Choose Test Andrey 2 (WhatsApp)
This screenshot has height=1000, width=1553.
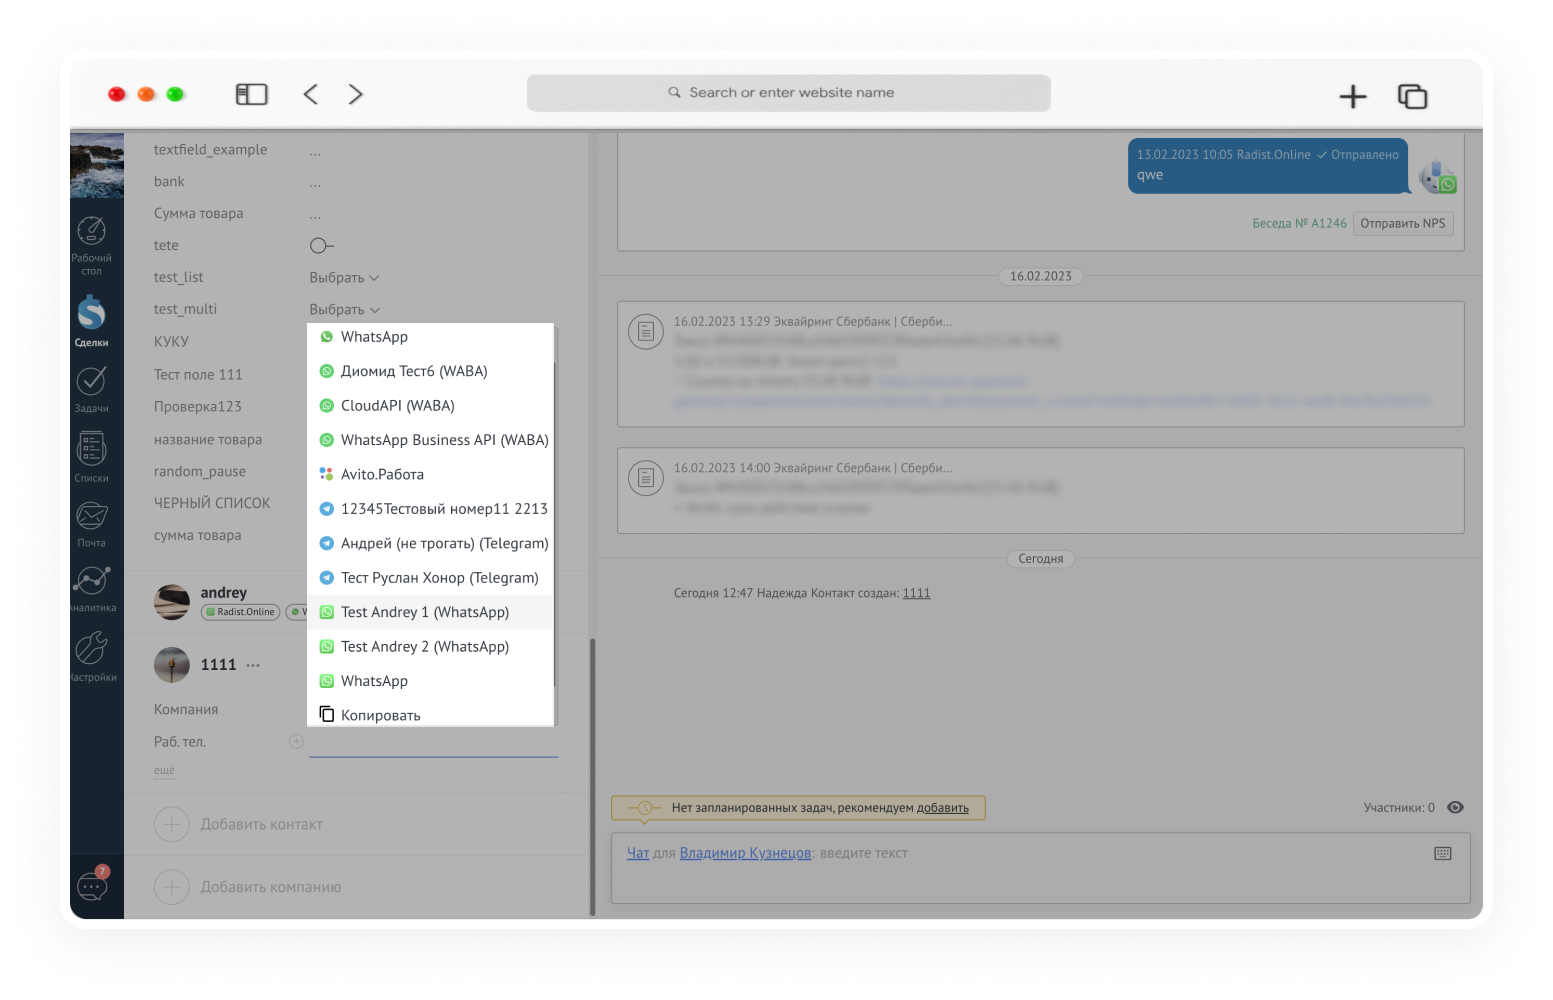tap(430, 646)
